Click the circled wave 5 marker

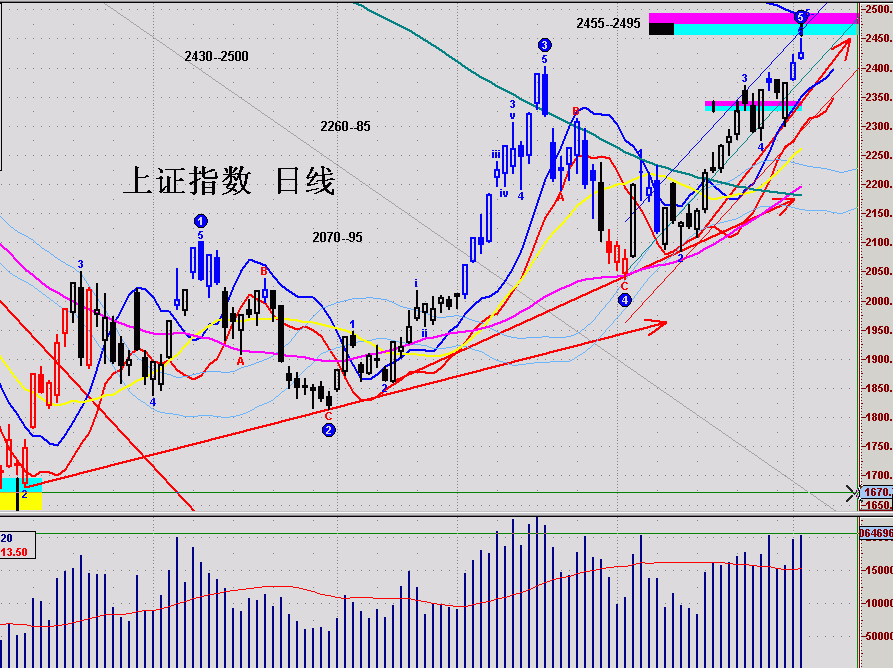pyautogui.click(x=801, y=17)
